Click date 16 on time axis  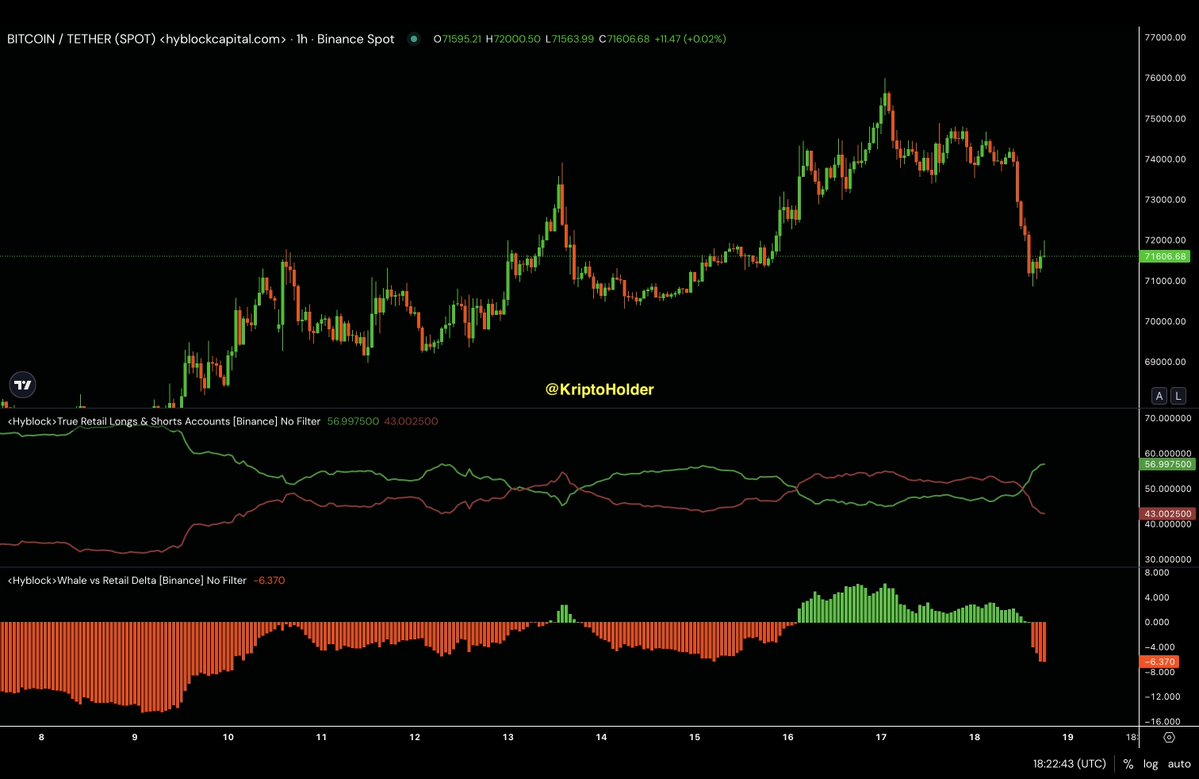click(788, 738)
